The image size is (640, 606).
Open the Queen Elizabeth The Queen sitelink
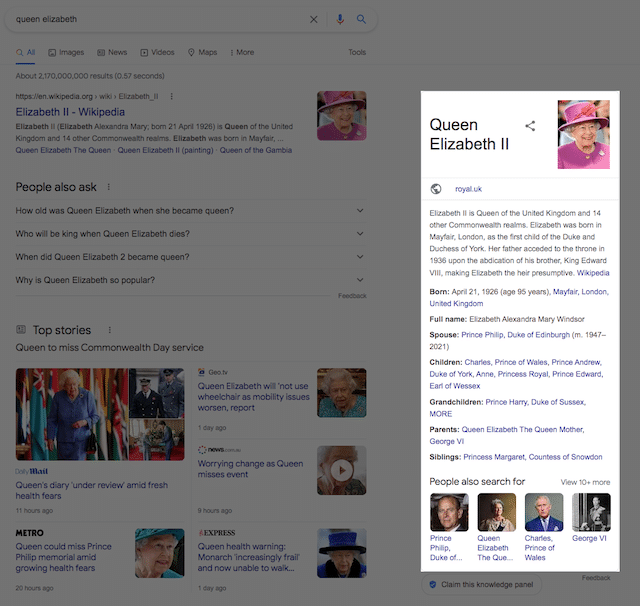coord(63,150)
